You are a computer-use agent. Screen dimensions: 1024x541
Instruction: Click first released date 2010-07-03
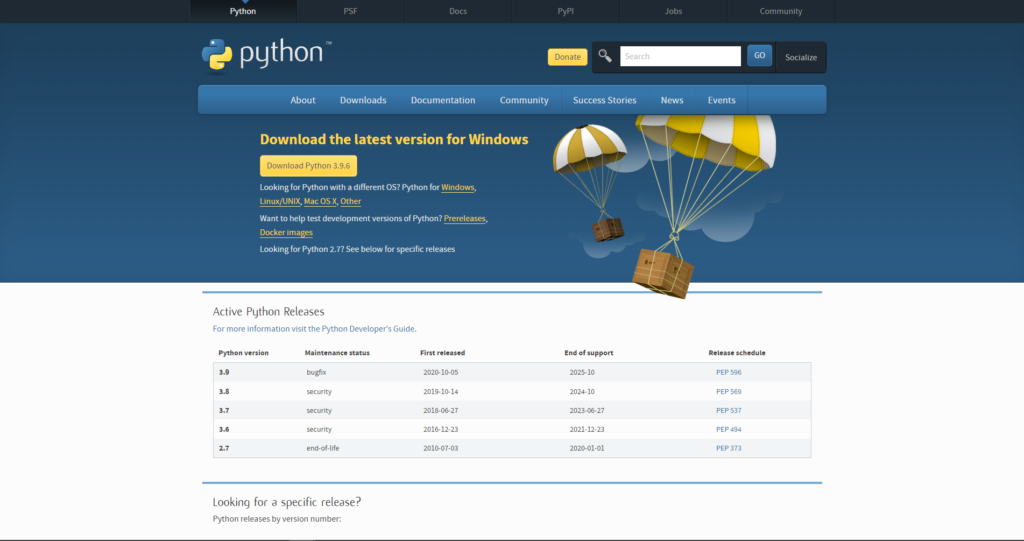[441, 449]
